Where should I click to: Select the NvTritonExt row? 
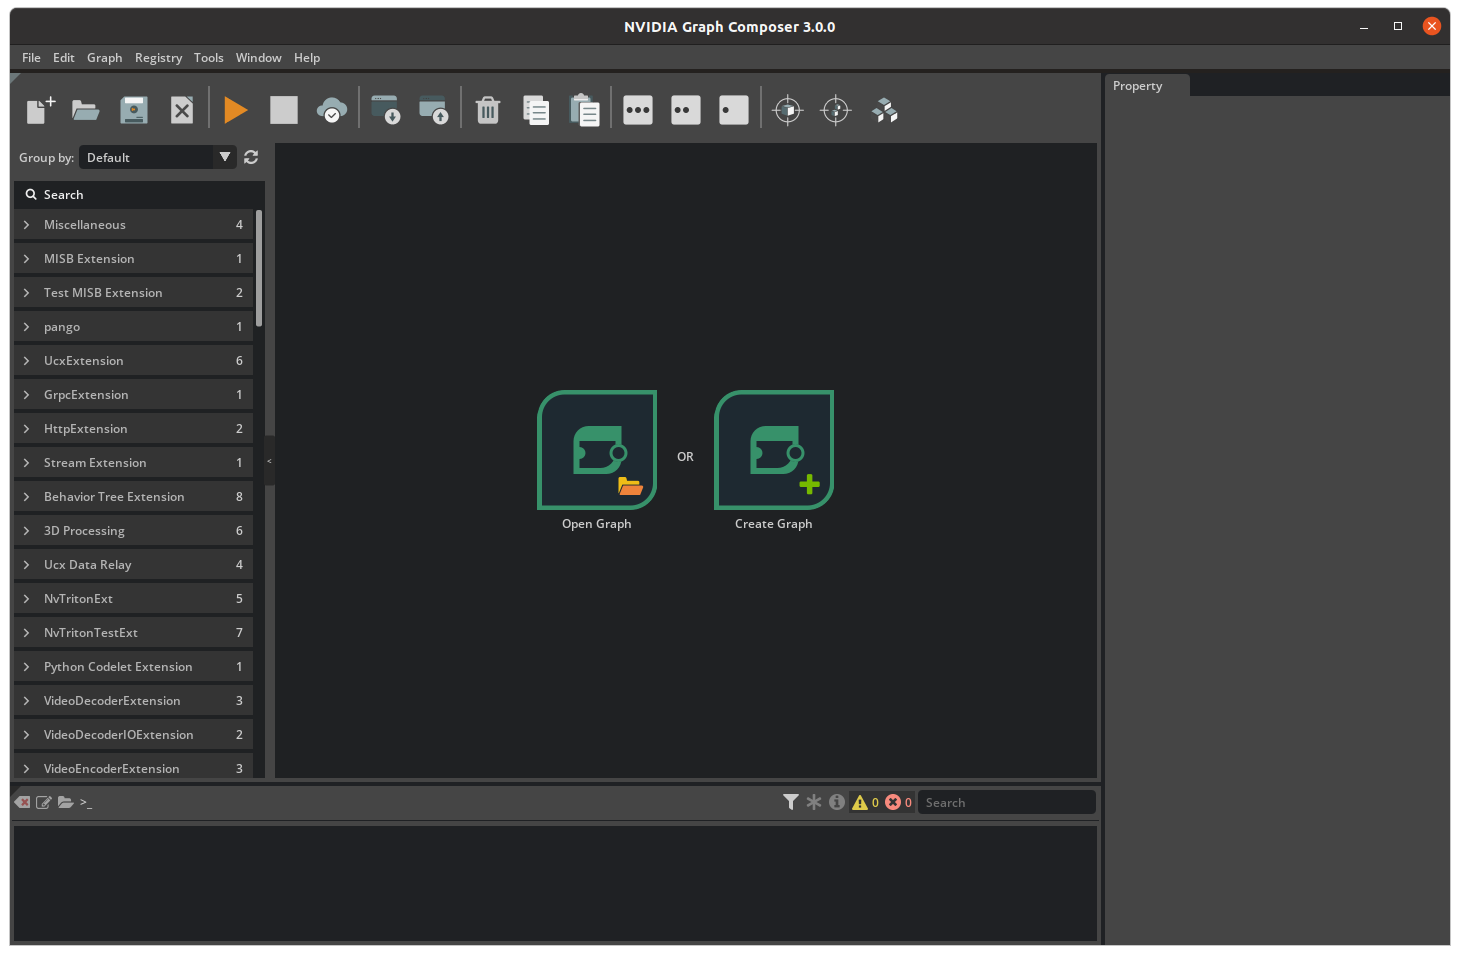tap(134, 599)
